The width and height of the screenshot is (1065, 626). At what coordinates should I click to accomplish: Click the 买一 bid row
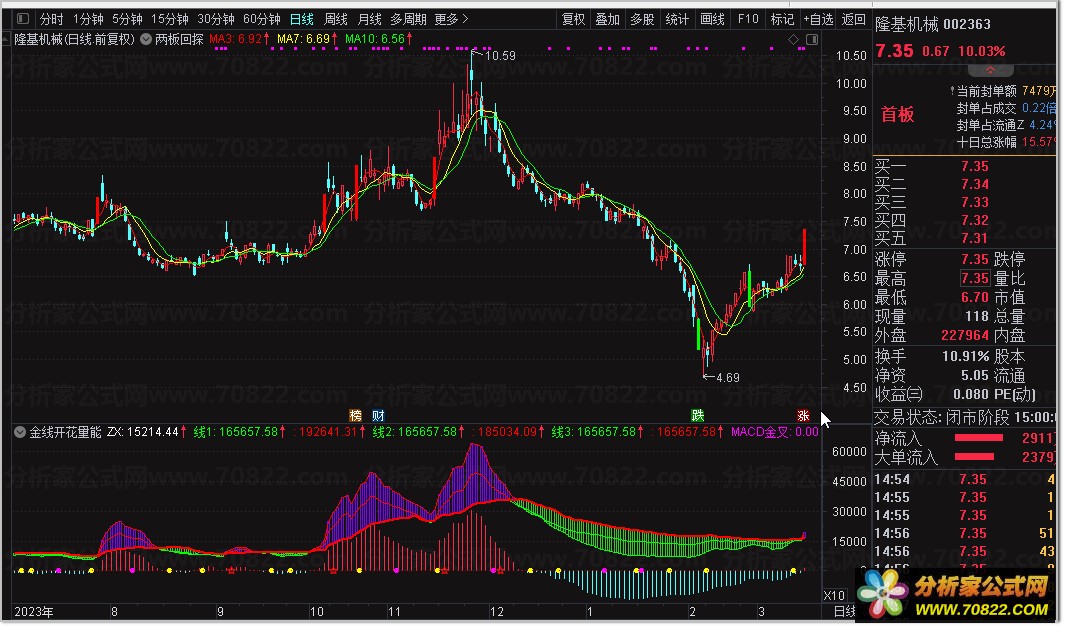[x=966, y=166]
